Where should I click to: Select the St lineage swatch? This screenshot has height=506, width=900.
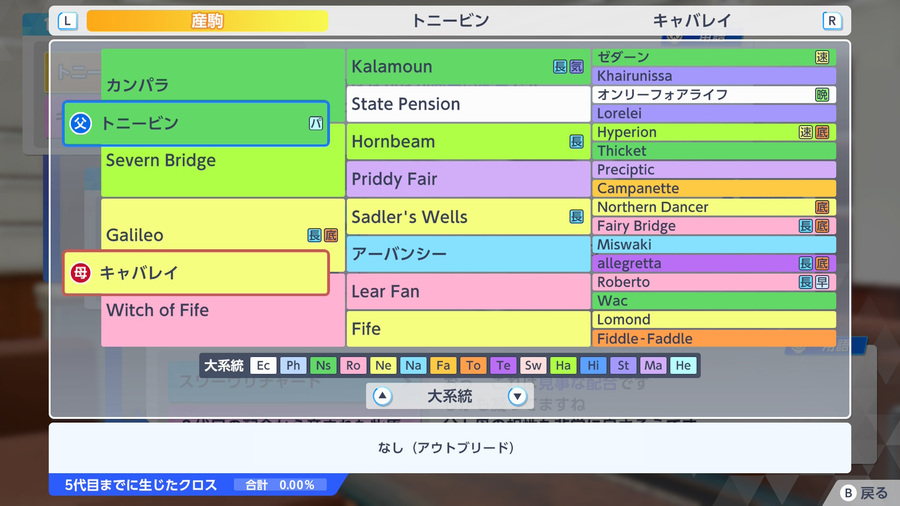[x=623, y=365]
